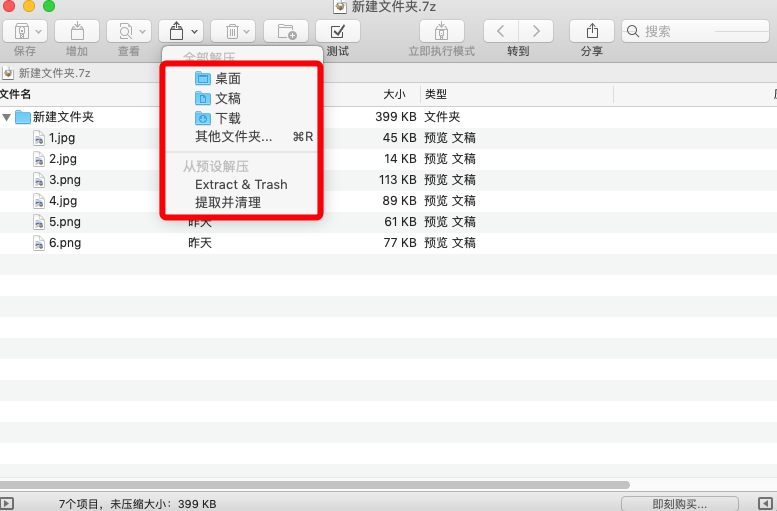Image resolution: width=777 pixels, height=511 pixels.
Task: Select the file 4.jpg
Action: [x=388, y=201]
